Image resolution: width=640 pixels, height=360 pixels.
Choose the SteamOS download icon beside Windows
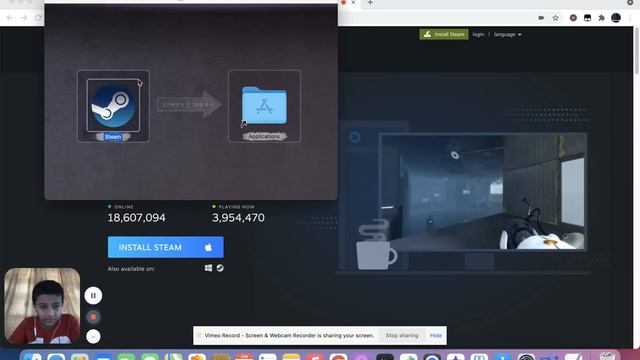coord(220,268)
